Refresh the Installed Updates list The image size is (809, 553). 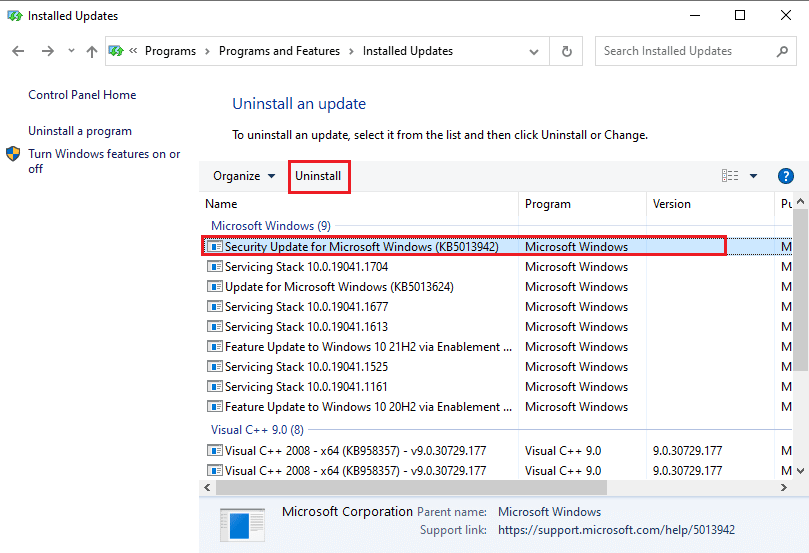point(567,51)
